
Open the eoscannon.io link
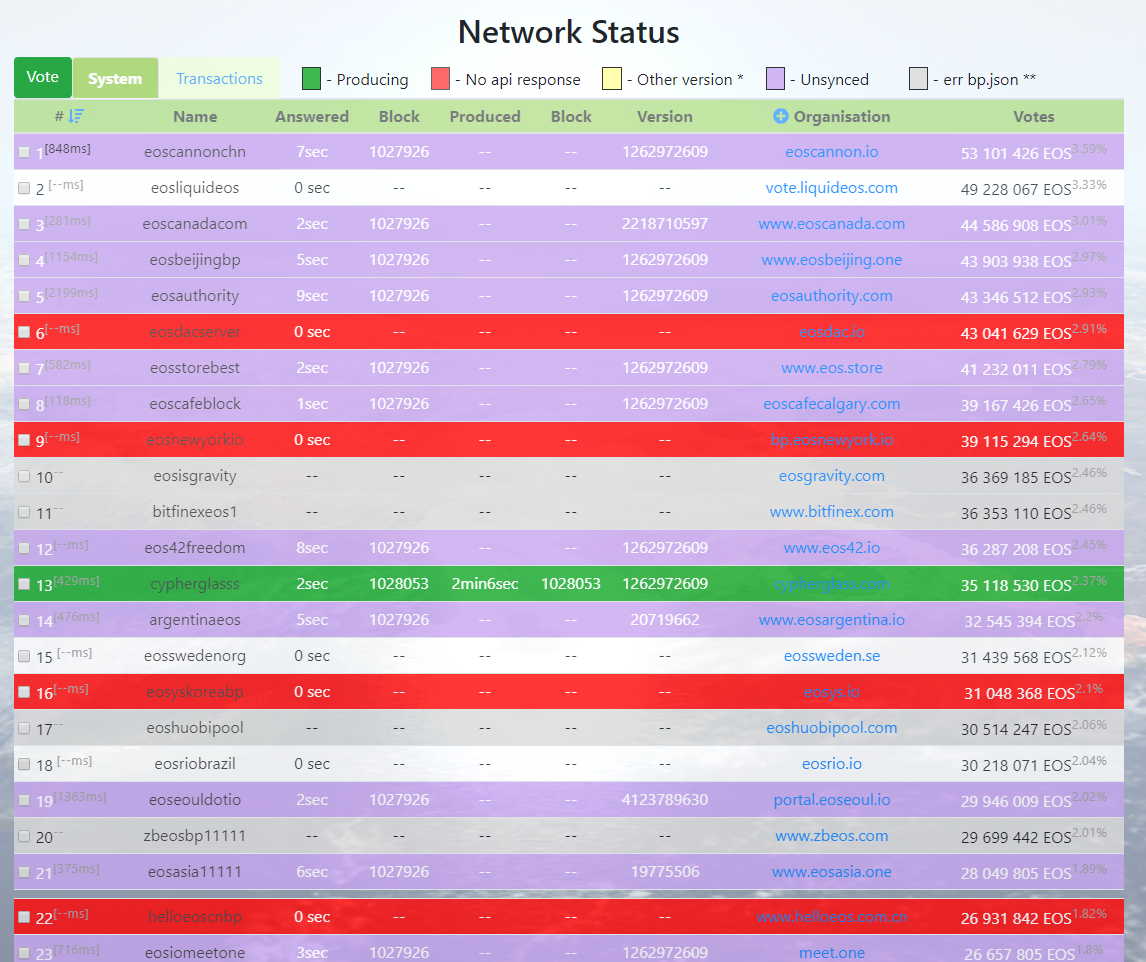pos(832,151)
